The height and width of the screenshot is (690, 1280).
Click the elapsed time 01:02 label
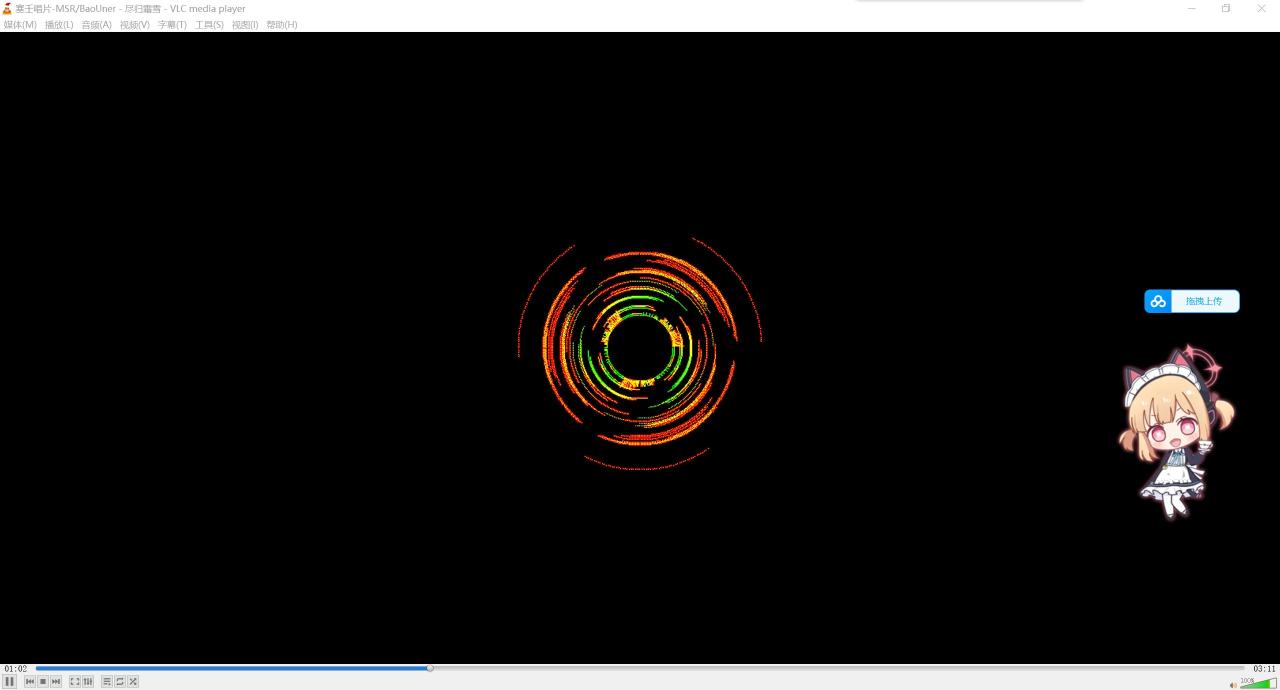tap(16, 669)
